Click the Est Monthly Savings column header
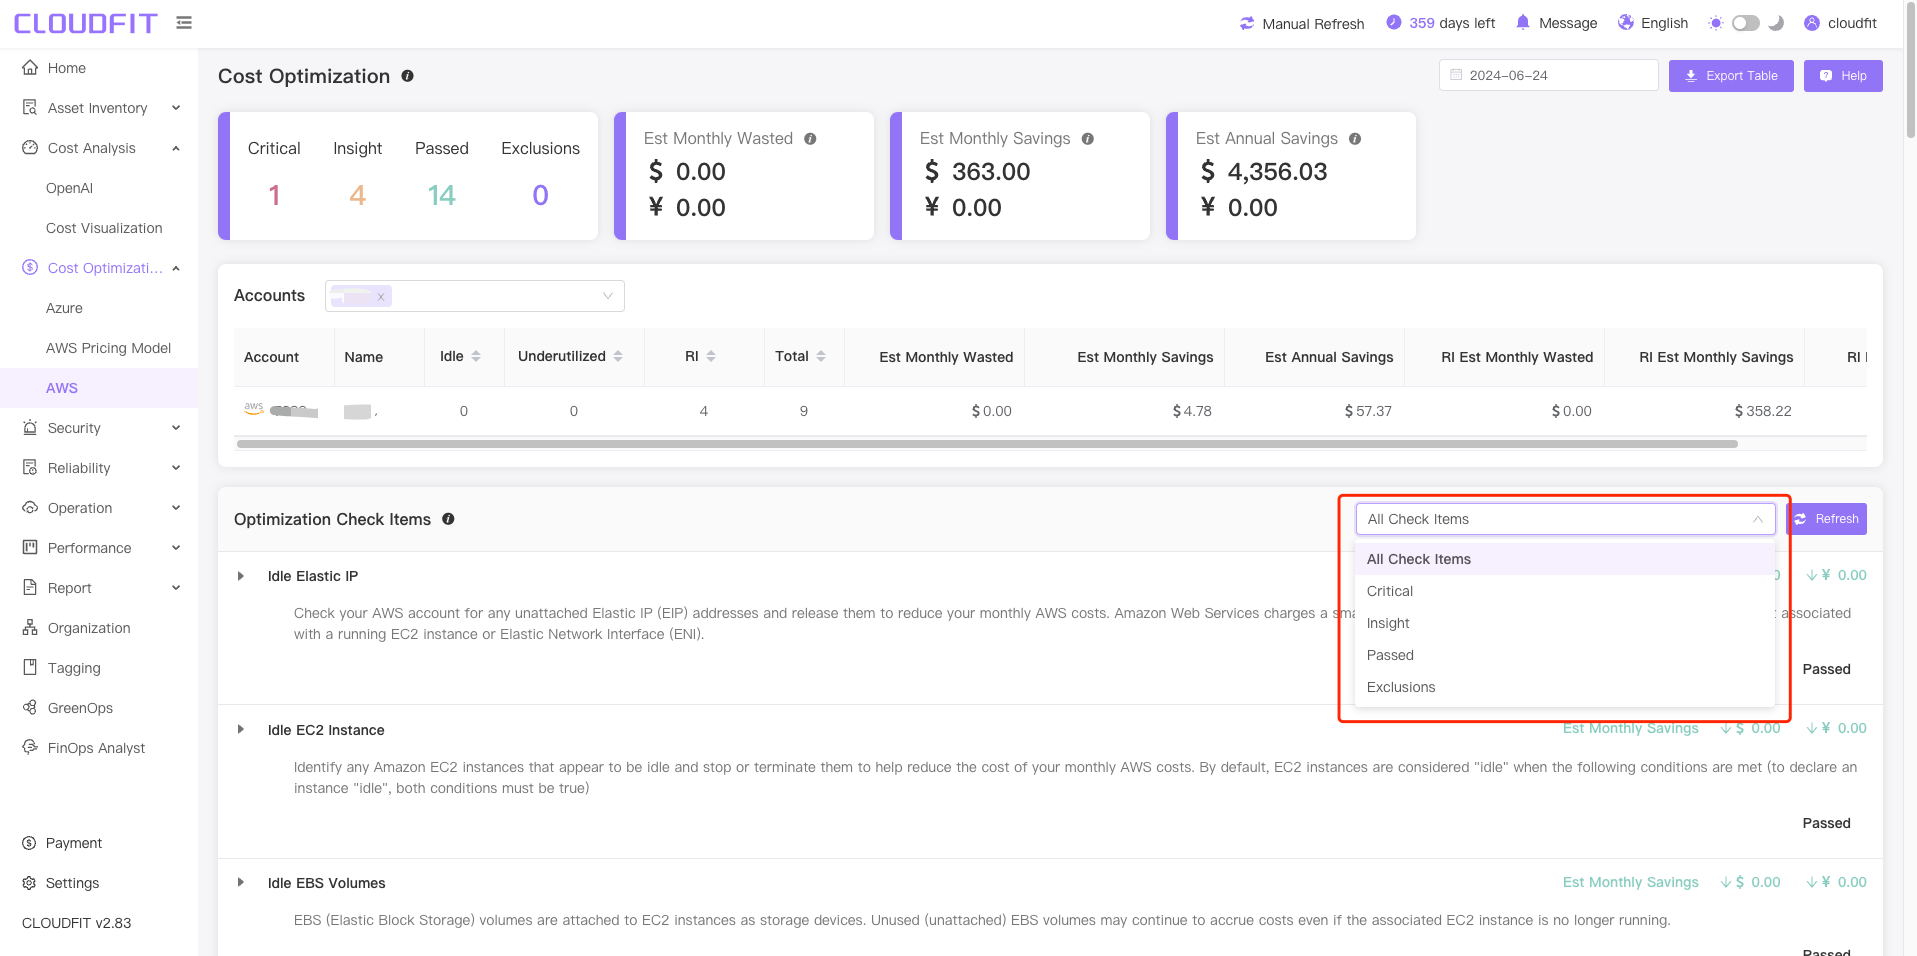The height and width of the screenshot is (956, 1917). tap(1145, 357)
